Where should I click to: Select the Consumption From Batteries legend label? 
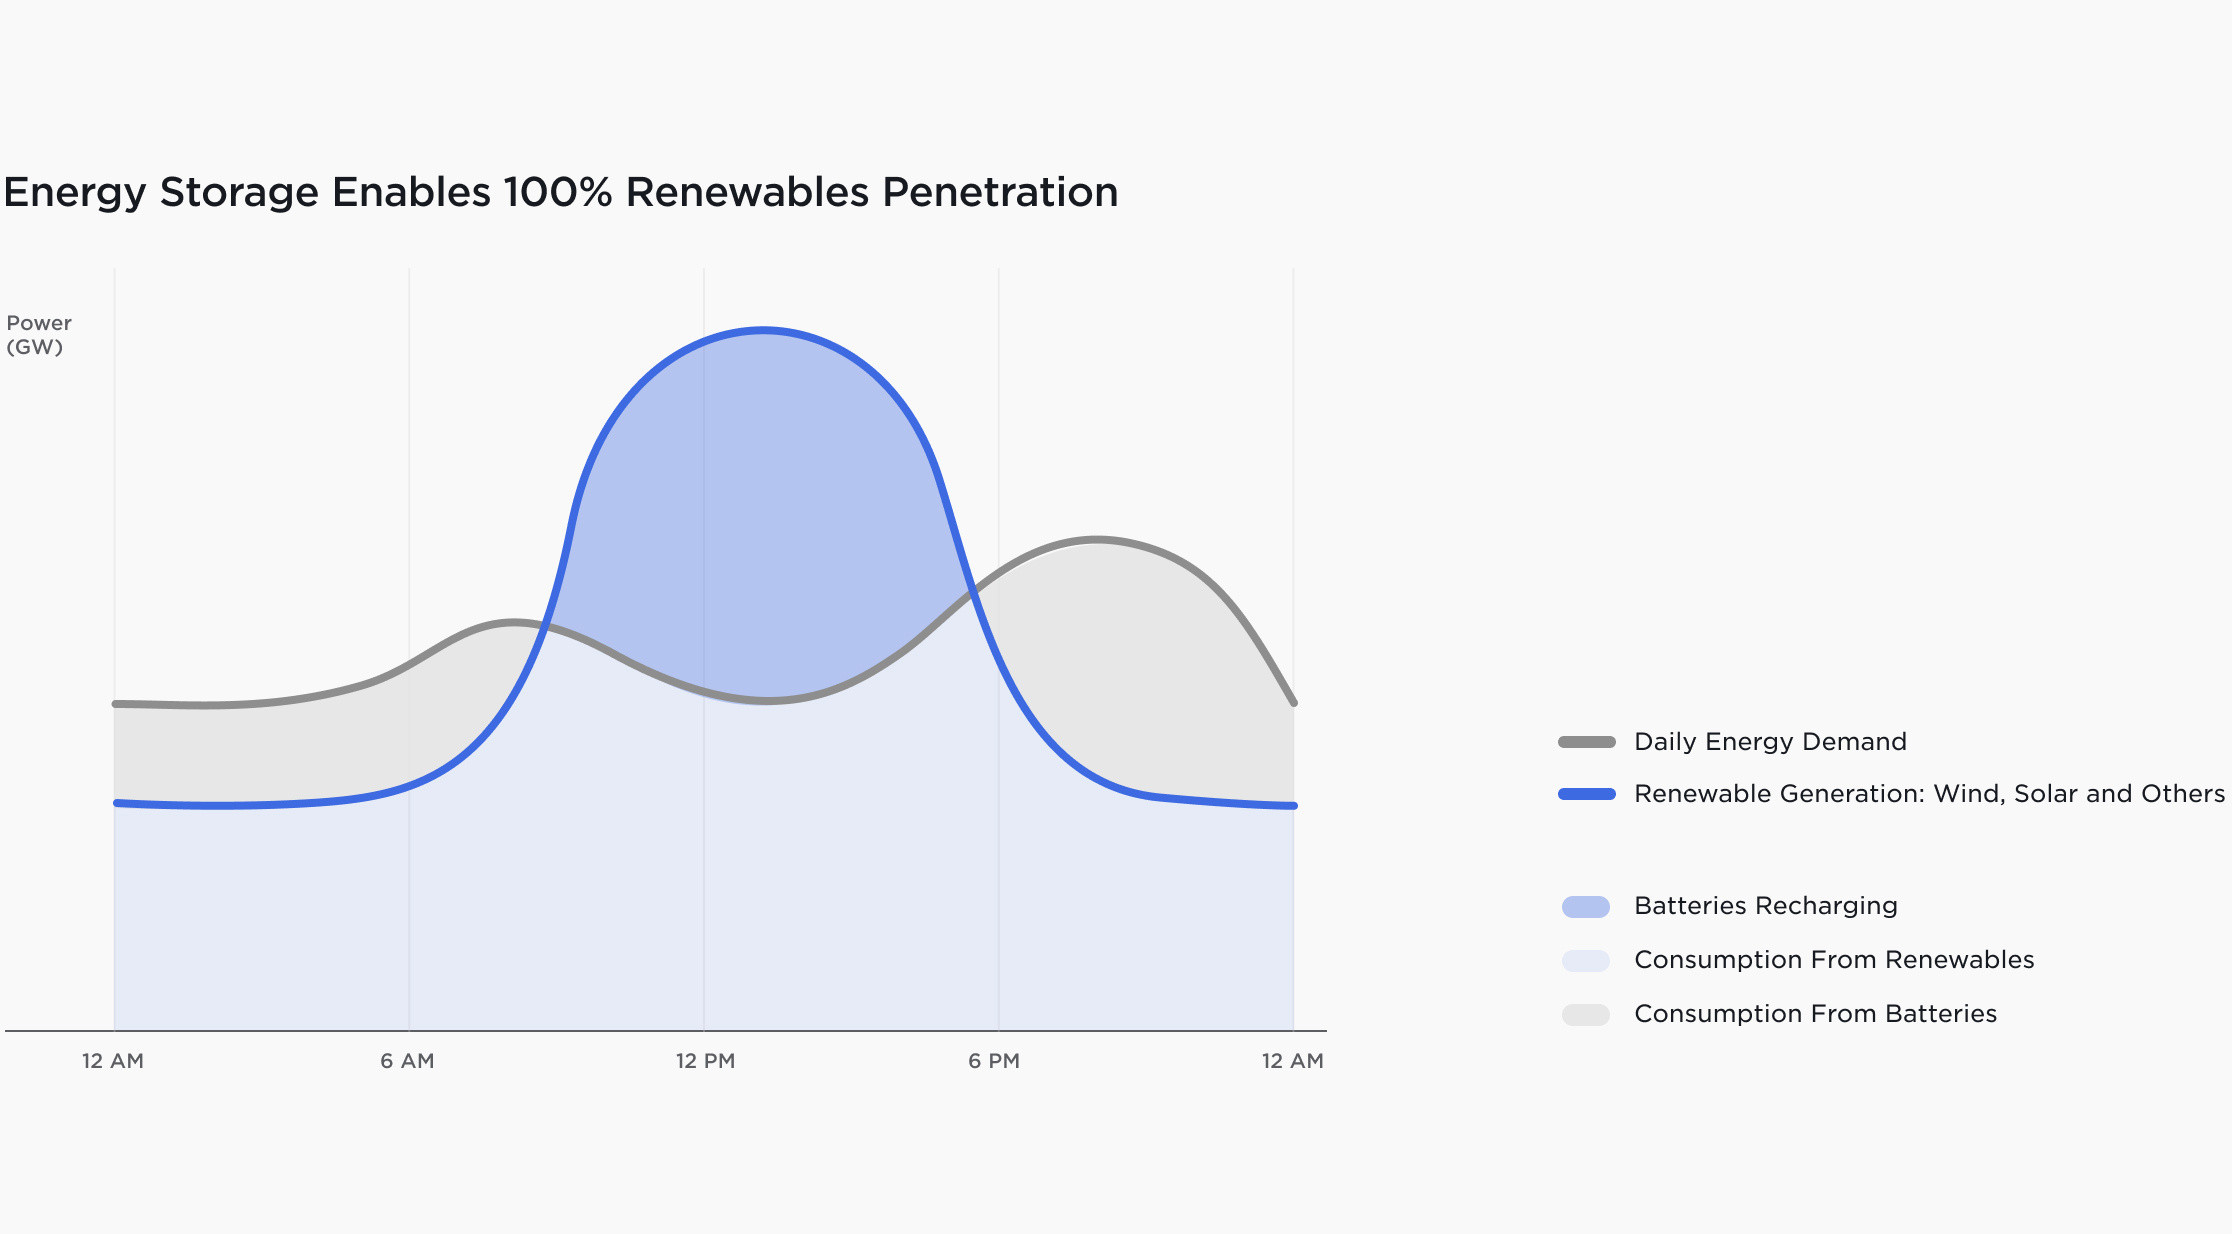[x=1815, y=1014]
